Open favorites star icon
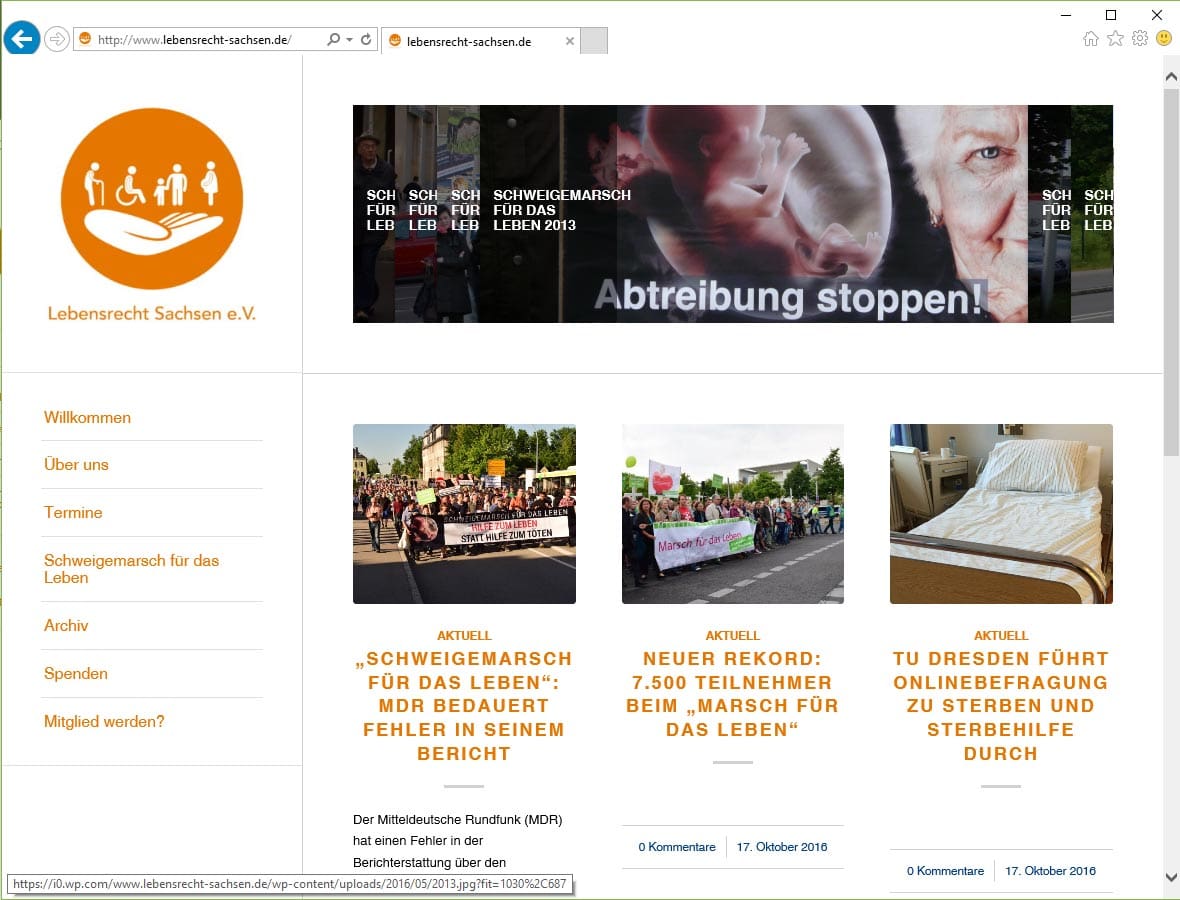This screenshot has height=900, width=1180. tap(1115, 39)
